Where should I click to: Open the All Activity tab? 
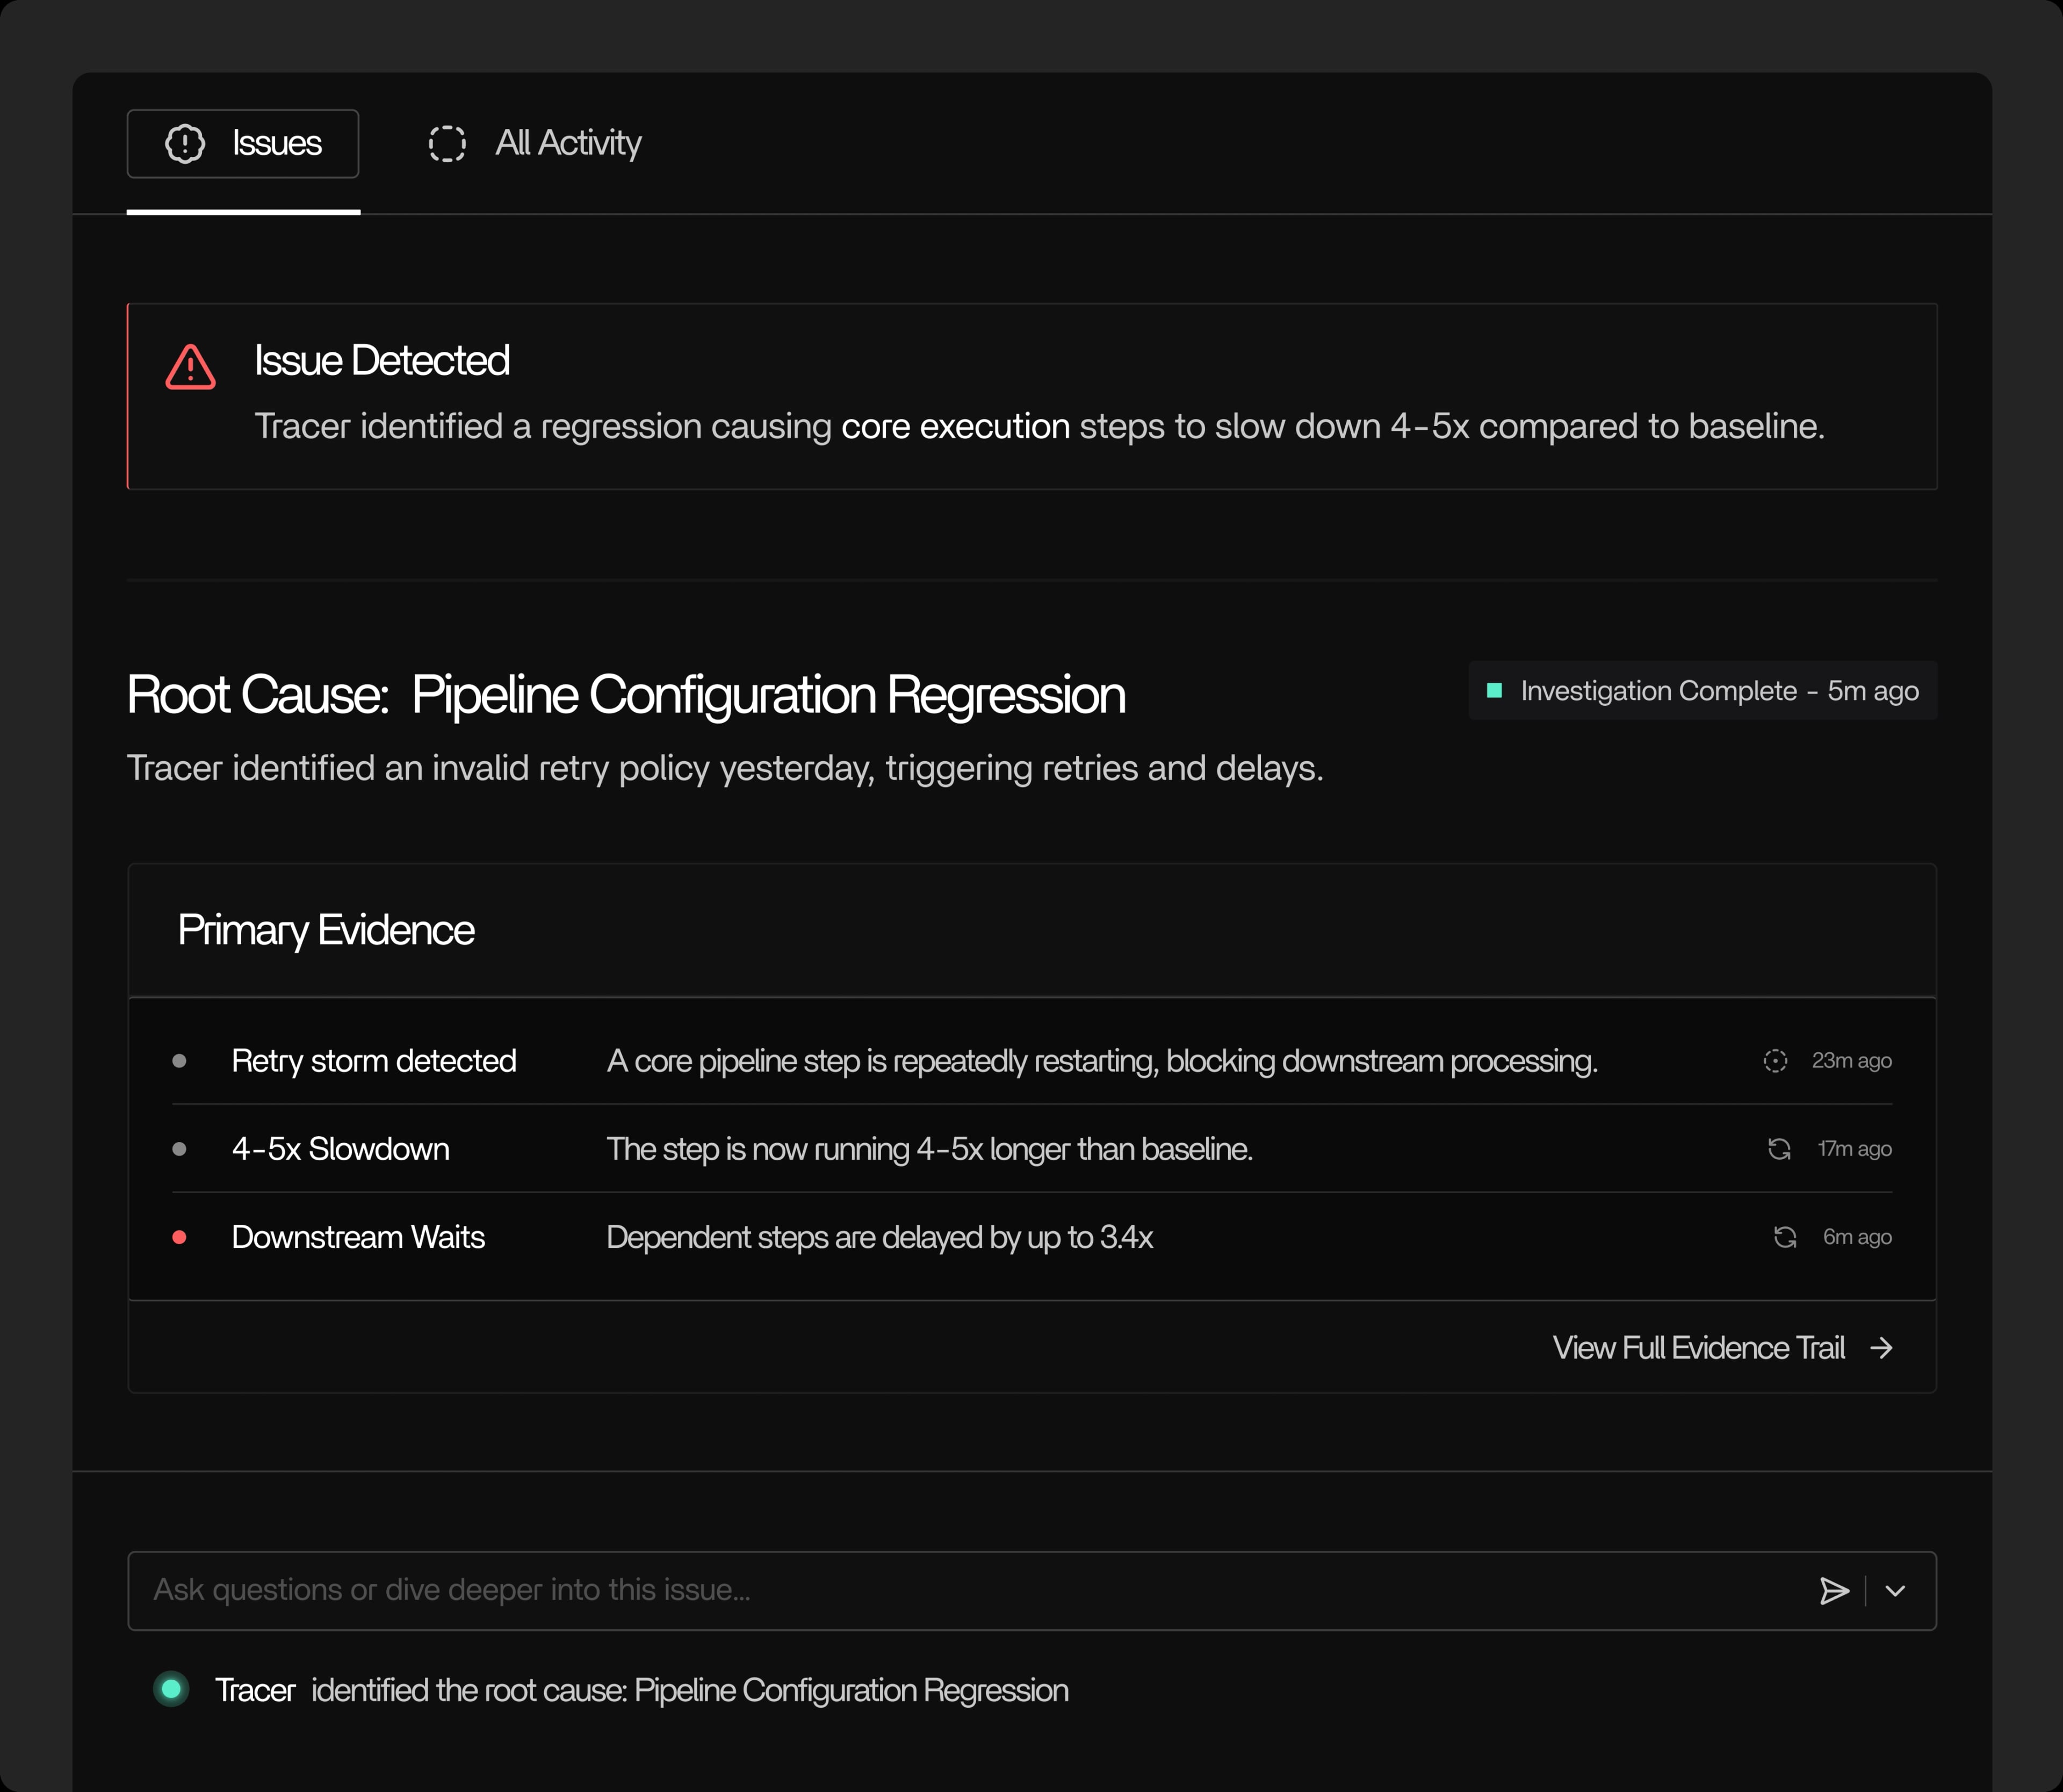567,143
